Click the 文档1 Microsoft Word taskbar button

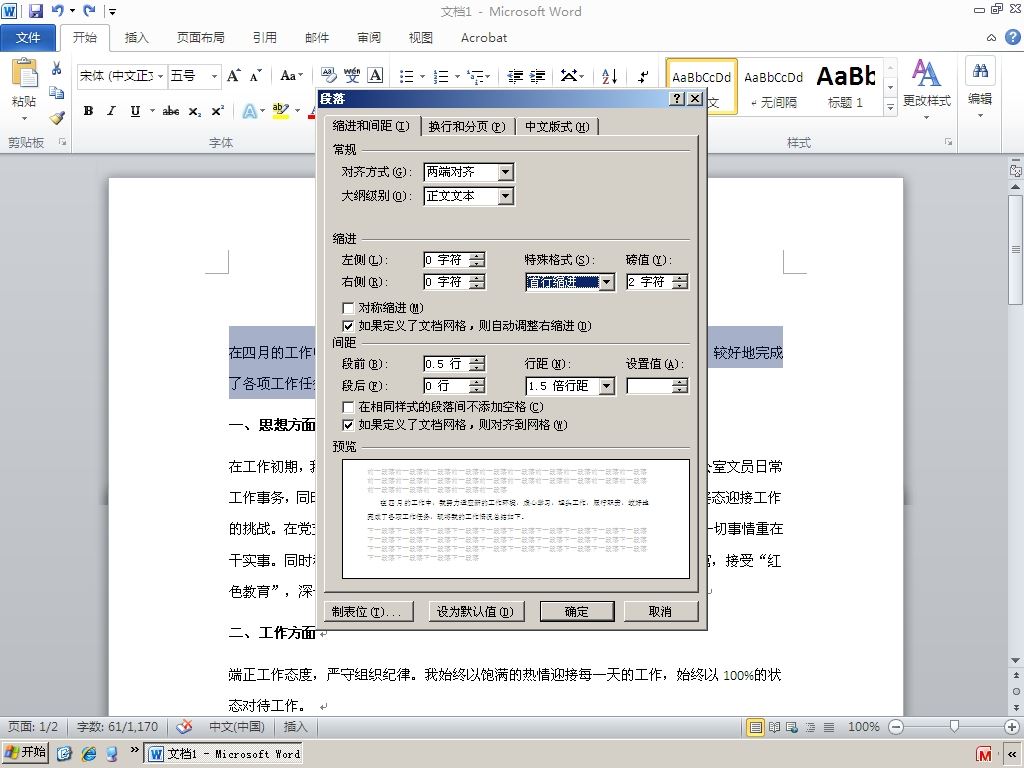224,754
